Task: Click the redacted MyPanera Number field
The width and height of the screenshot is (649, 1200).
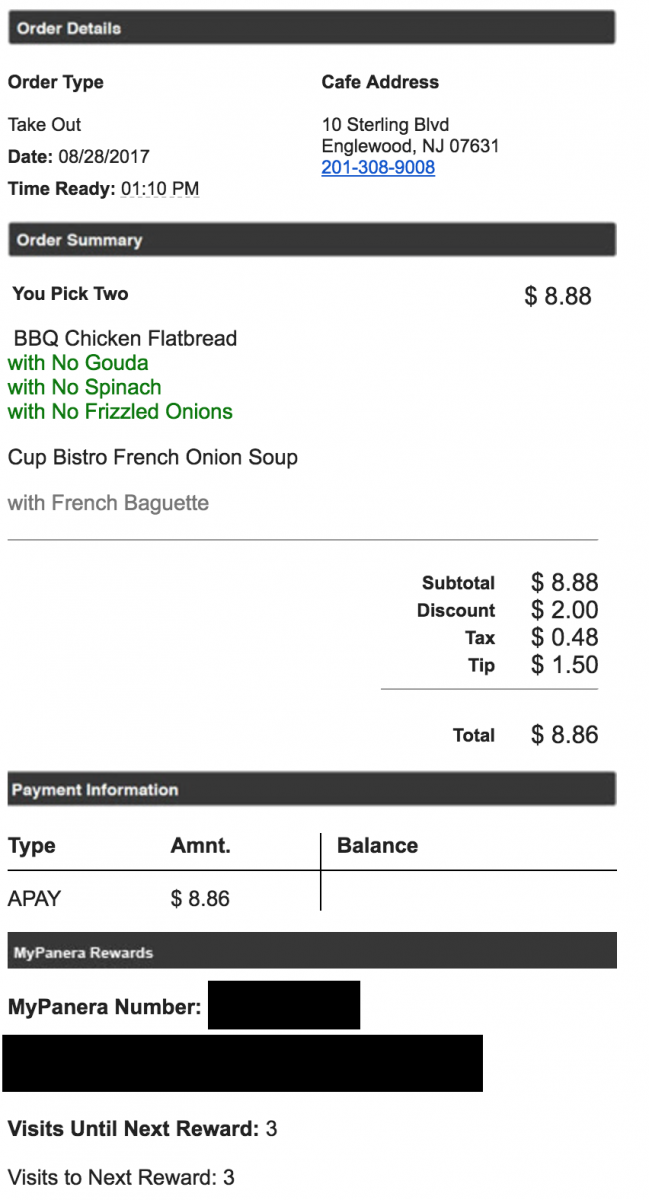Action: [x=283, y=1006]
